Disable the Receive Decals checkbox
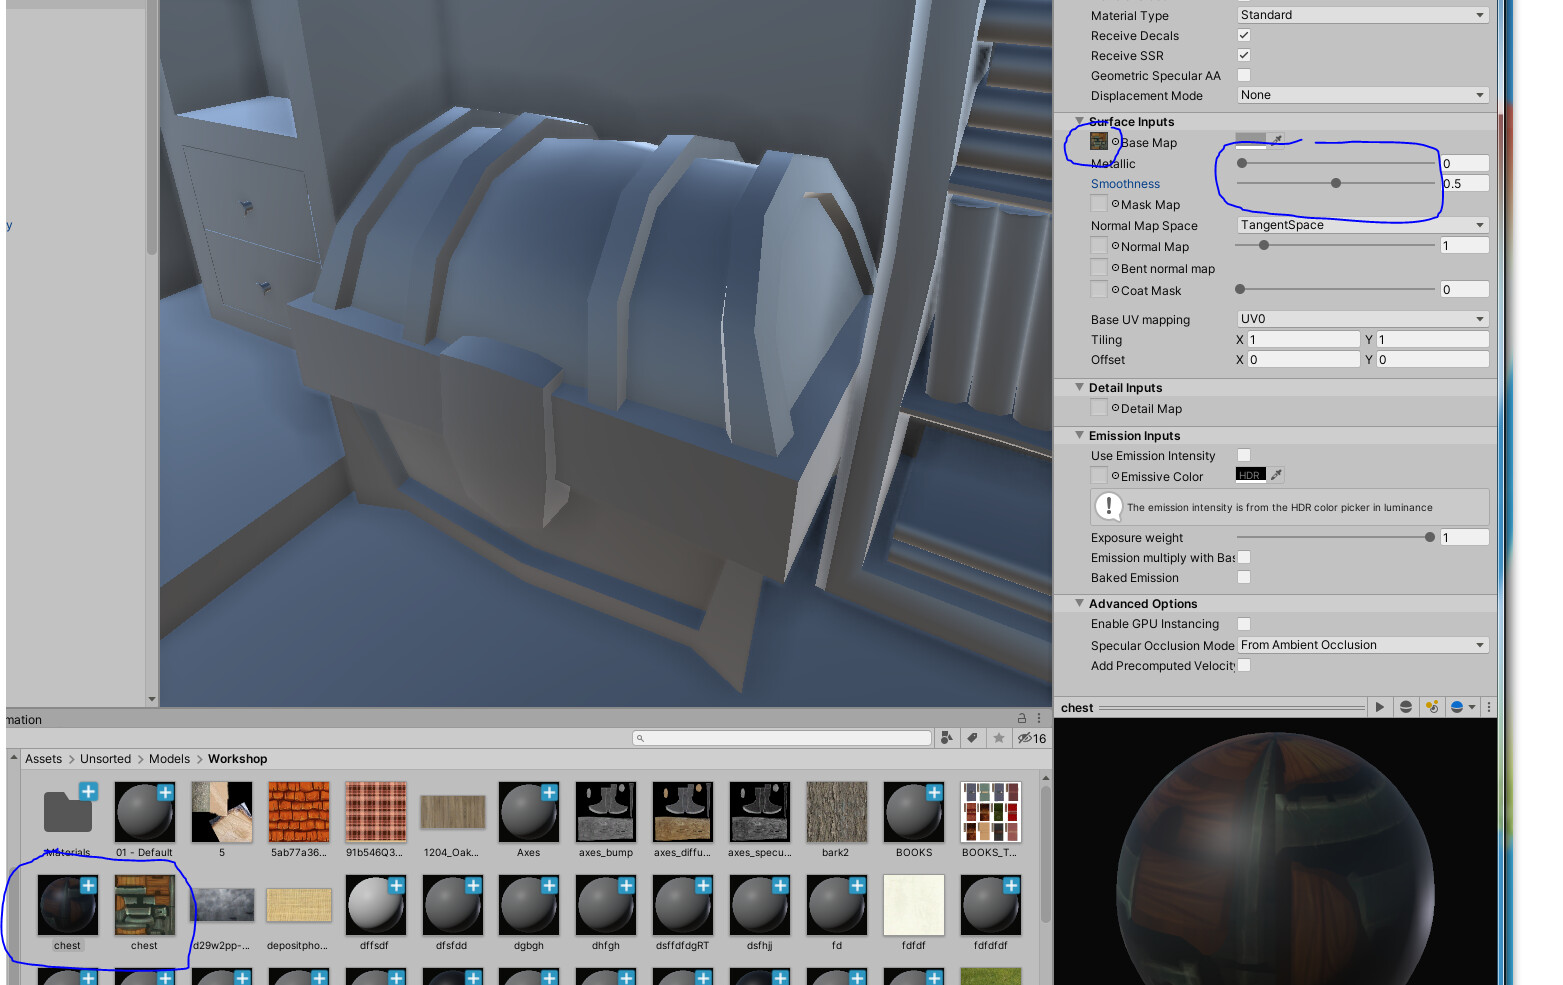The width and height of the screenshot is (1563, 985). (x=1243, y=35)
